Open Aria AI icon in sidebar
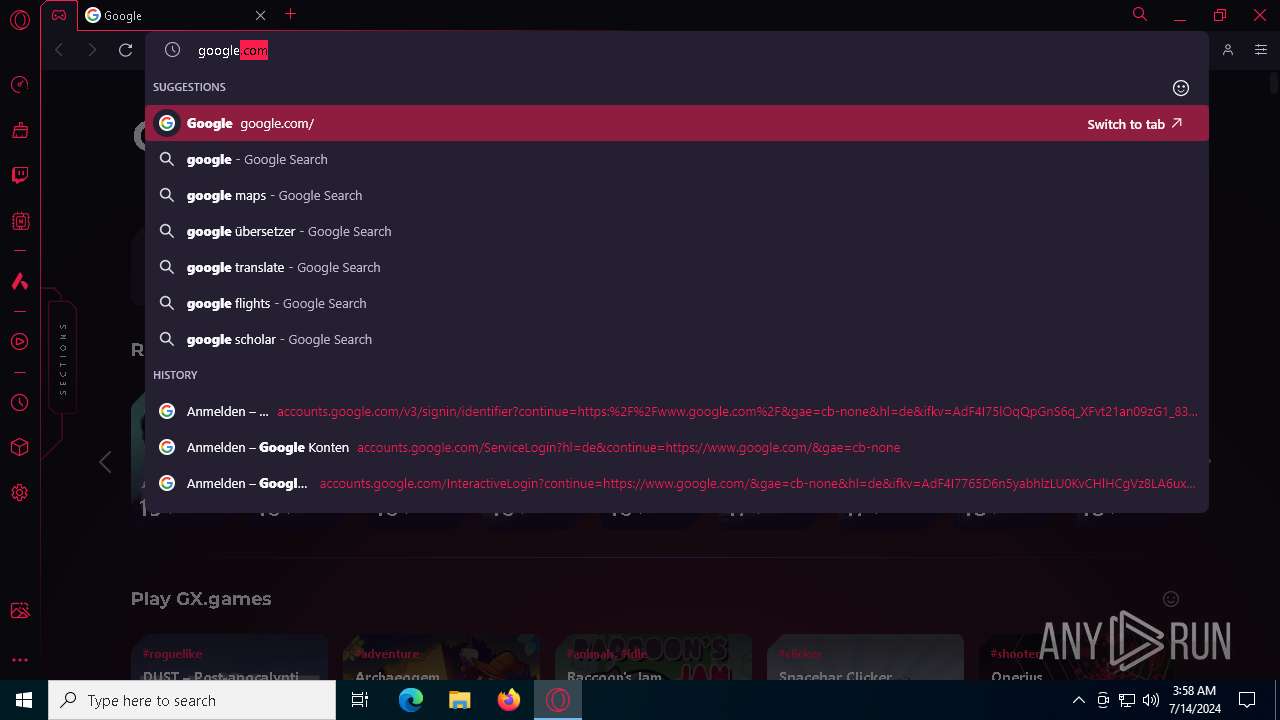Image resolution: width=1280 pixels, height=720 pixels. tap(19, 282)
